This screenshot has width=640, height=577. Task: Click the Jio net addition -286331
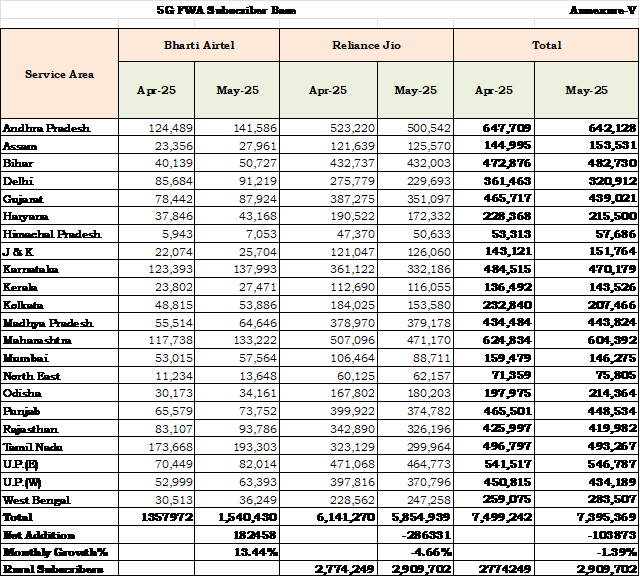tap(426, 535)
